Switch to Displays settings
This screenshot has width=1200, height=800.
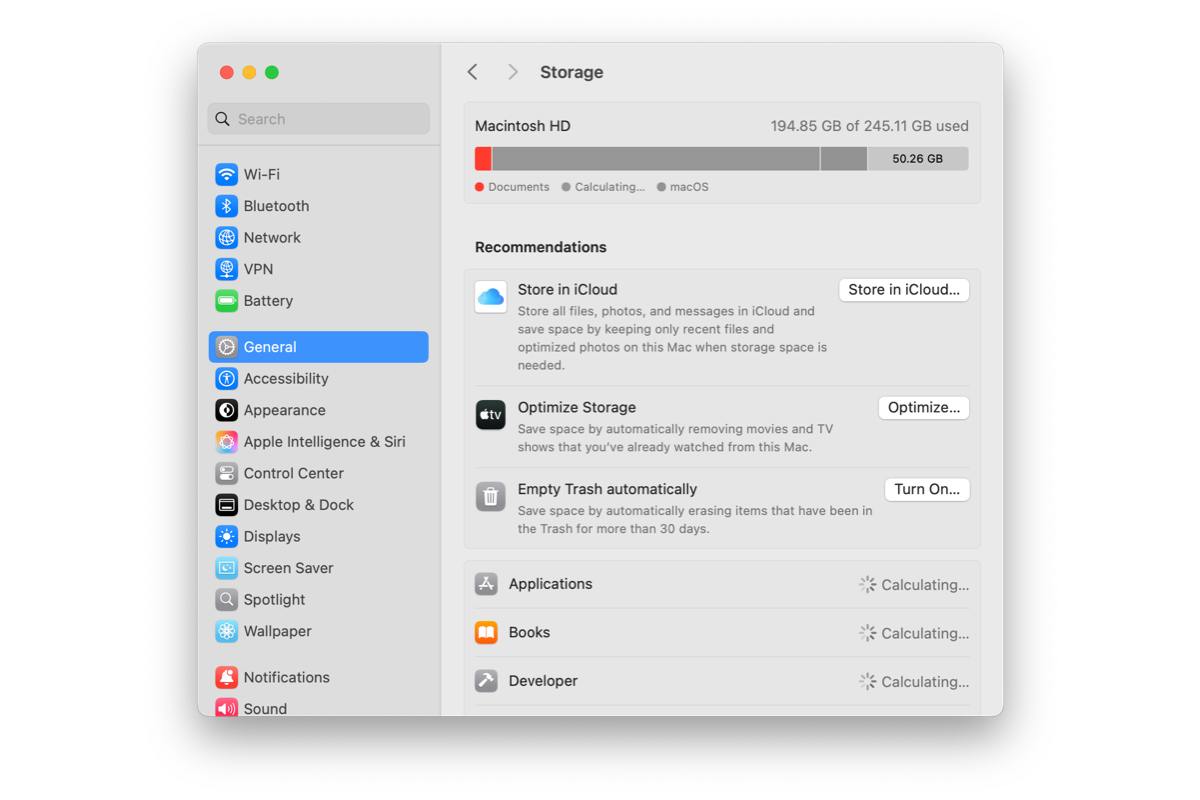point(319,537)
